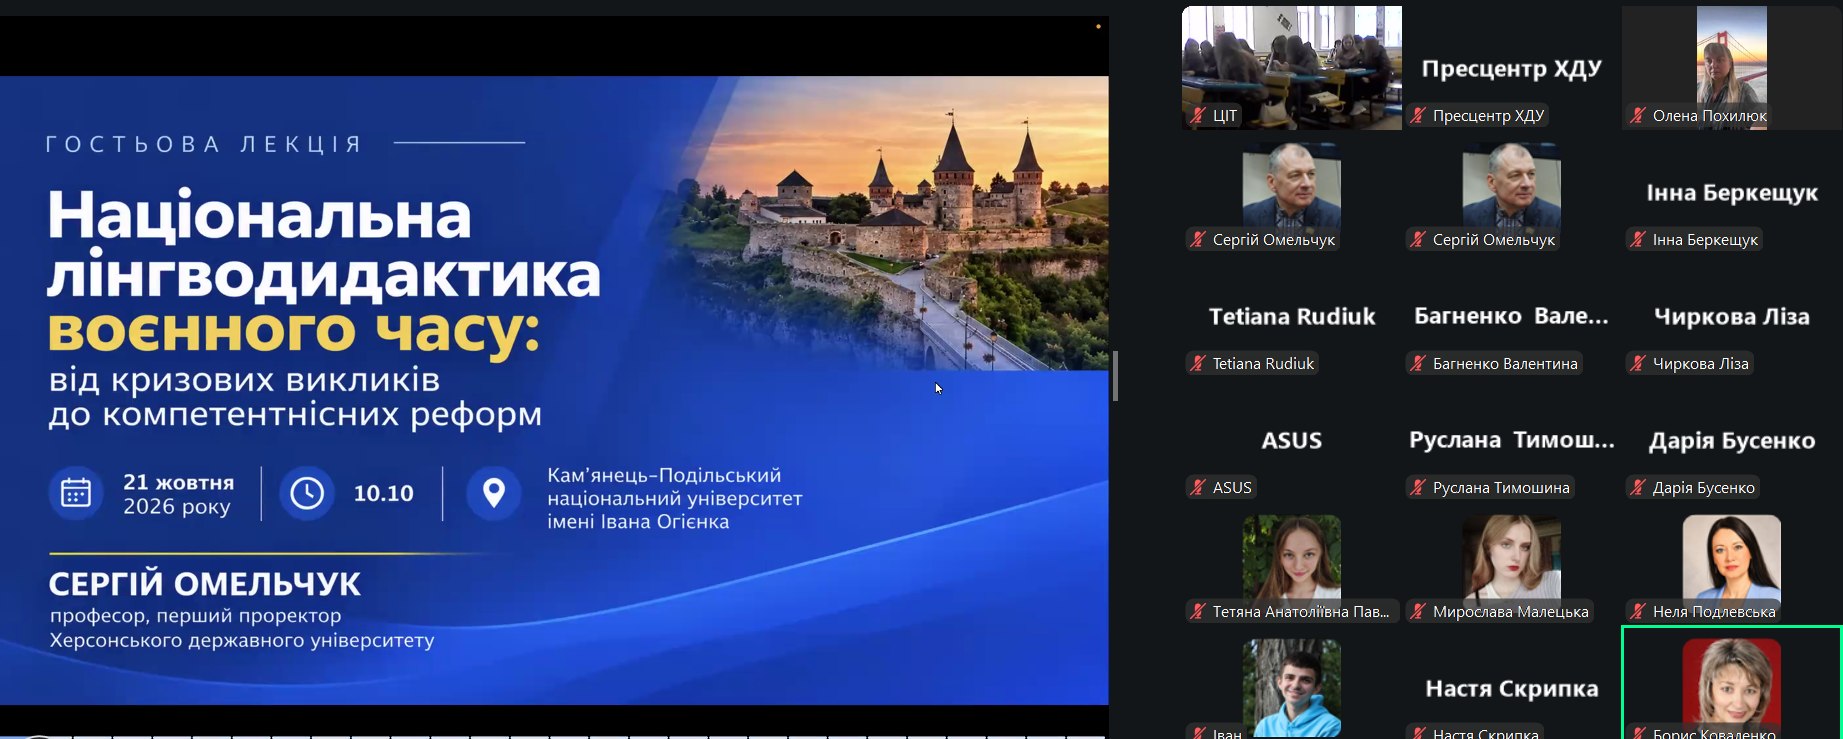Click the muted mic icon next to Руслана Тимошина
The image size is (1843, 739).
tap(1418, 488)
